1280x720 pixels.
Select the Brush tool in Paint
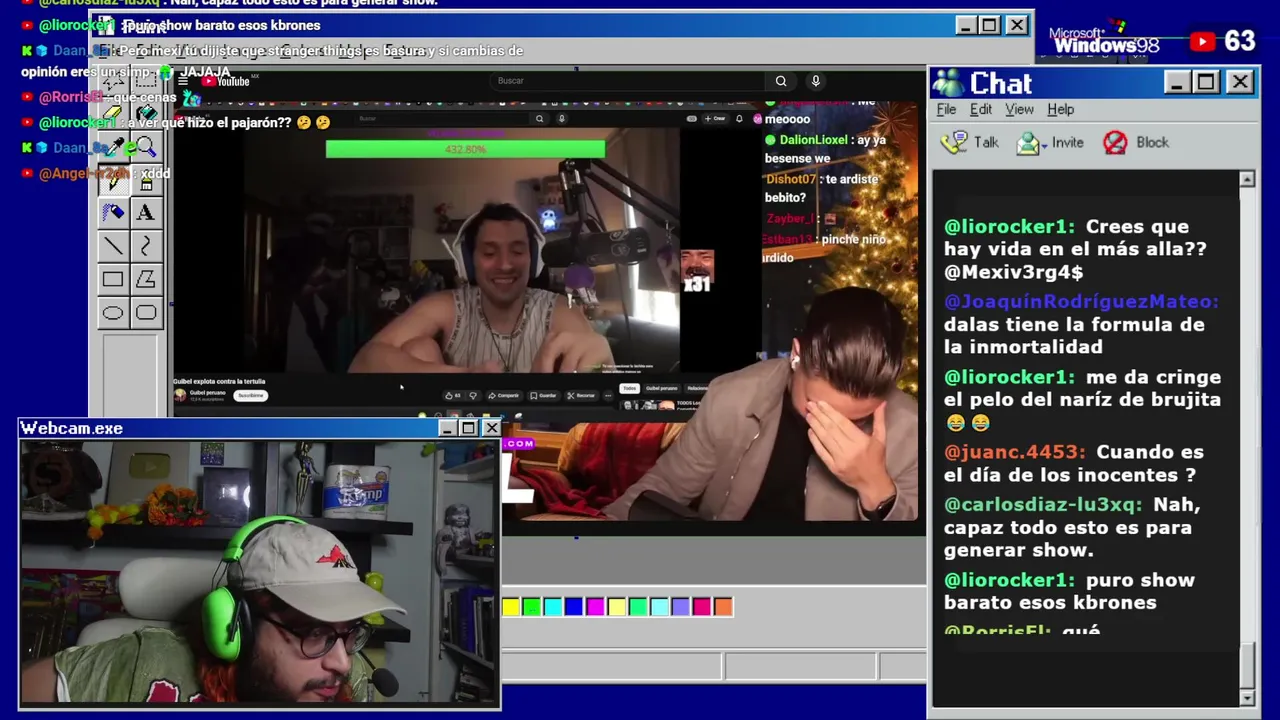pos(146,181)
